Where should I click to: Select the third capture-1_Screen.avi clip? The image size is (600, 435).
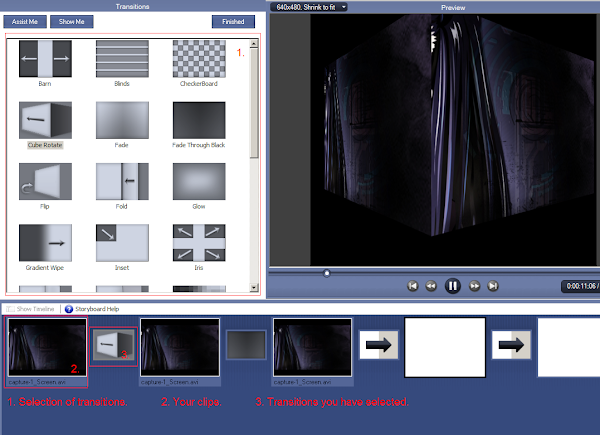click(x=312, y=347)
